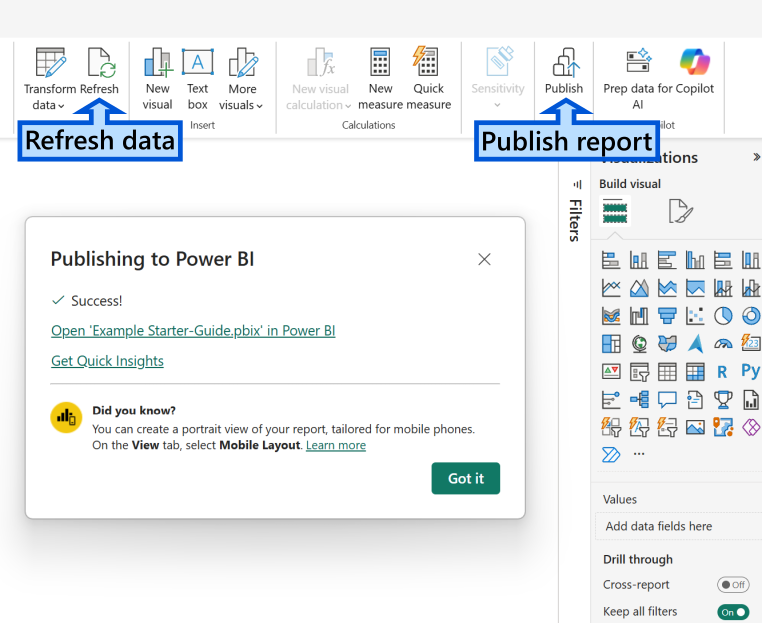
Task: Switch to the Format visual paintbrush tab
Action: click(x=680, y=211)
